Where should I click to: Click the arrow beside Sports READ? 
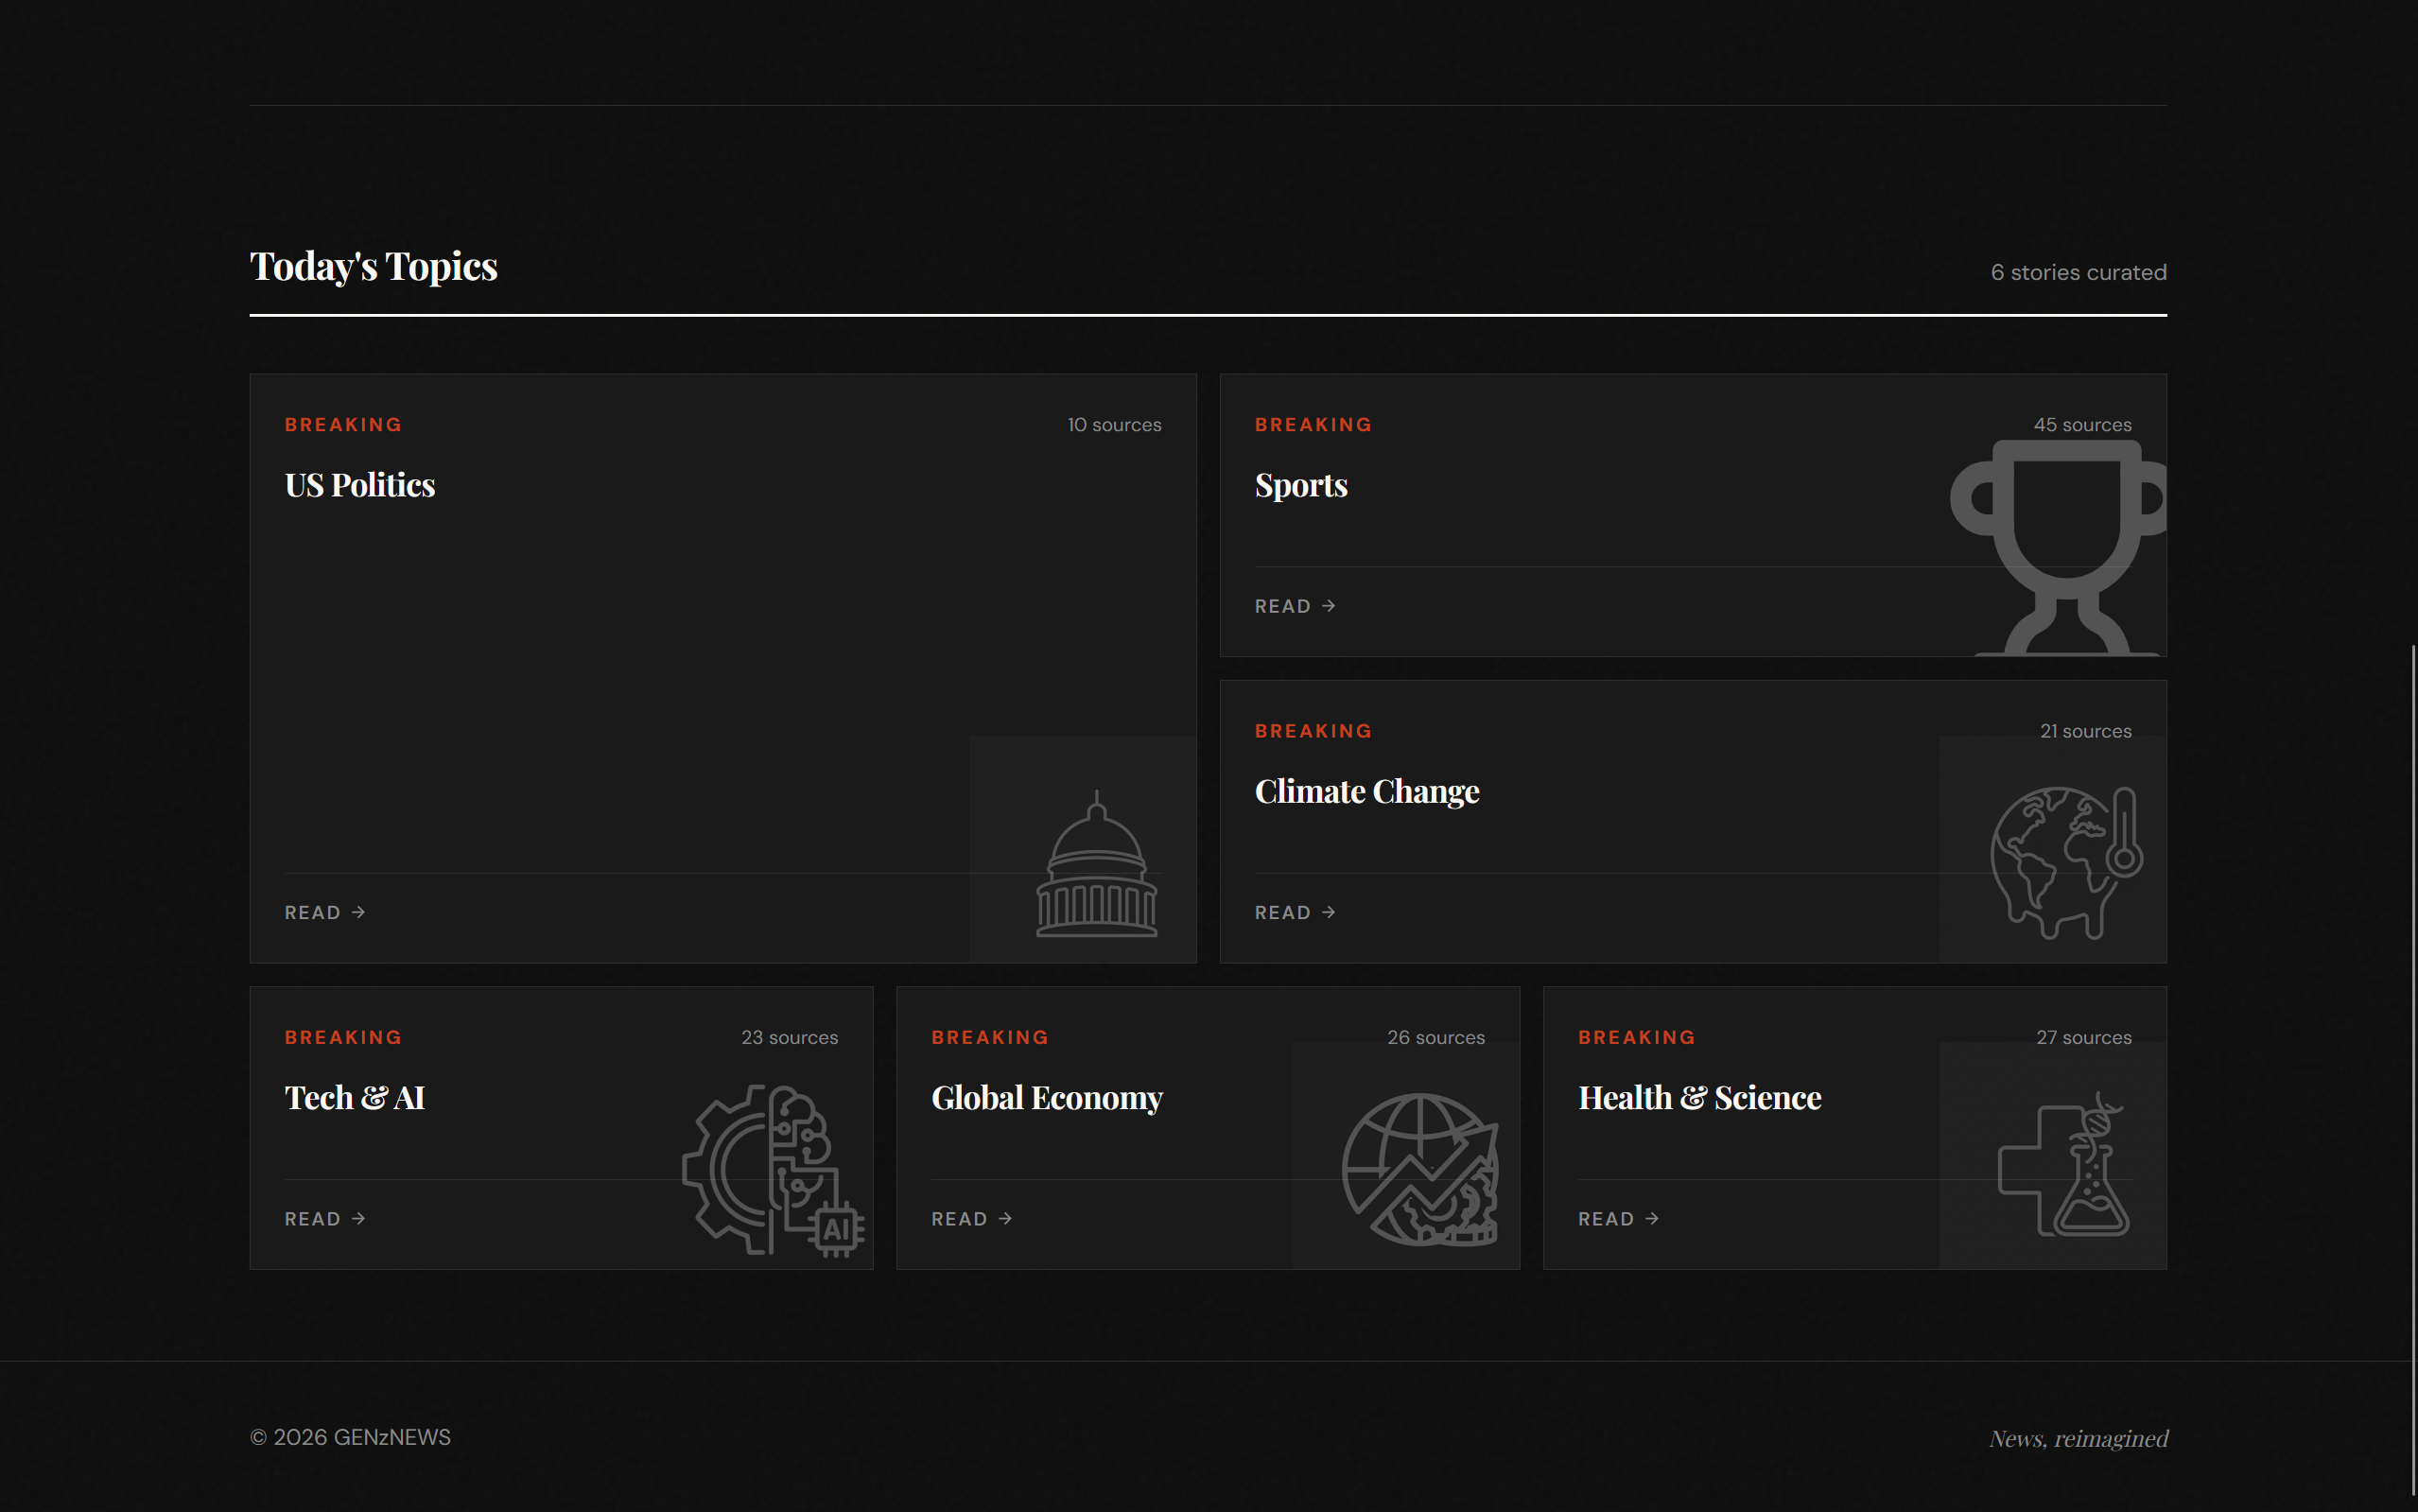[x=1328, y=606]
